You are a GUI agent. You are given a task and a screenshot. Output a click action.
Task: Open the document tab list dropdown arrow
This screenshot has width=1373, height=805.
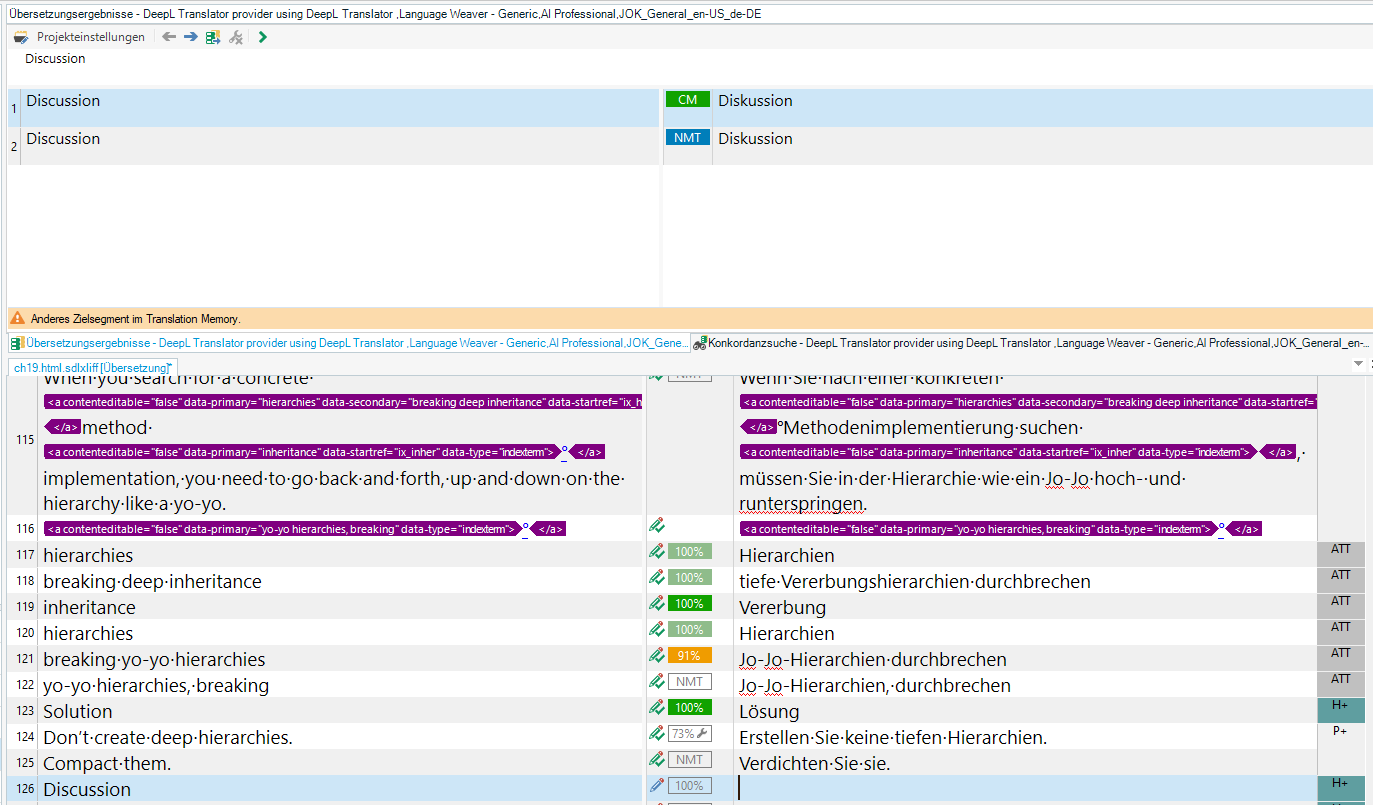[x=1358, y=364]
